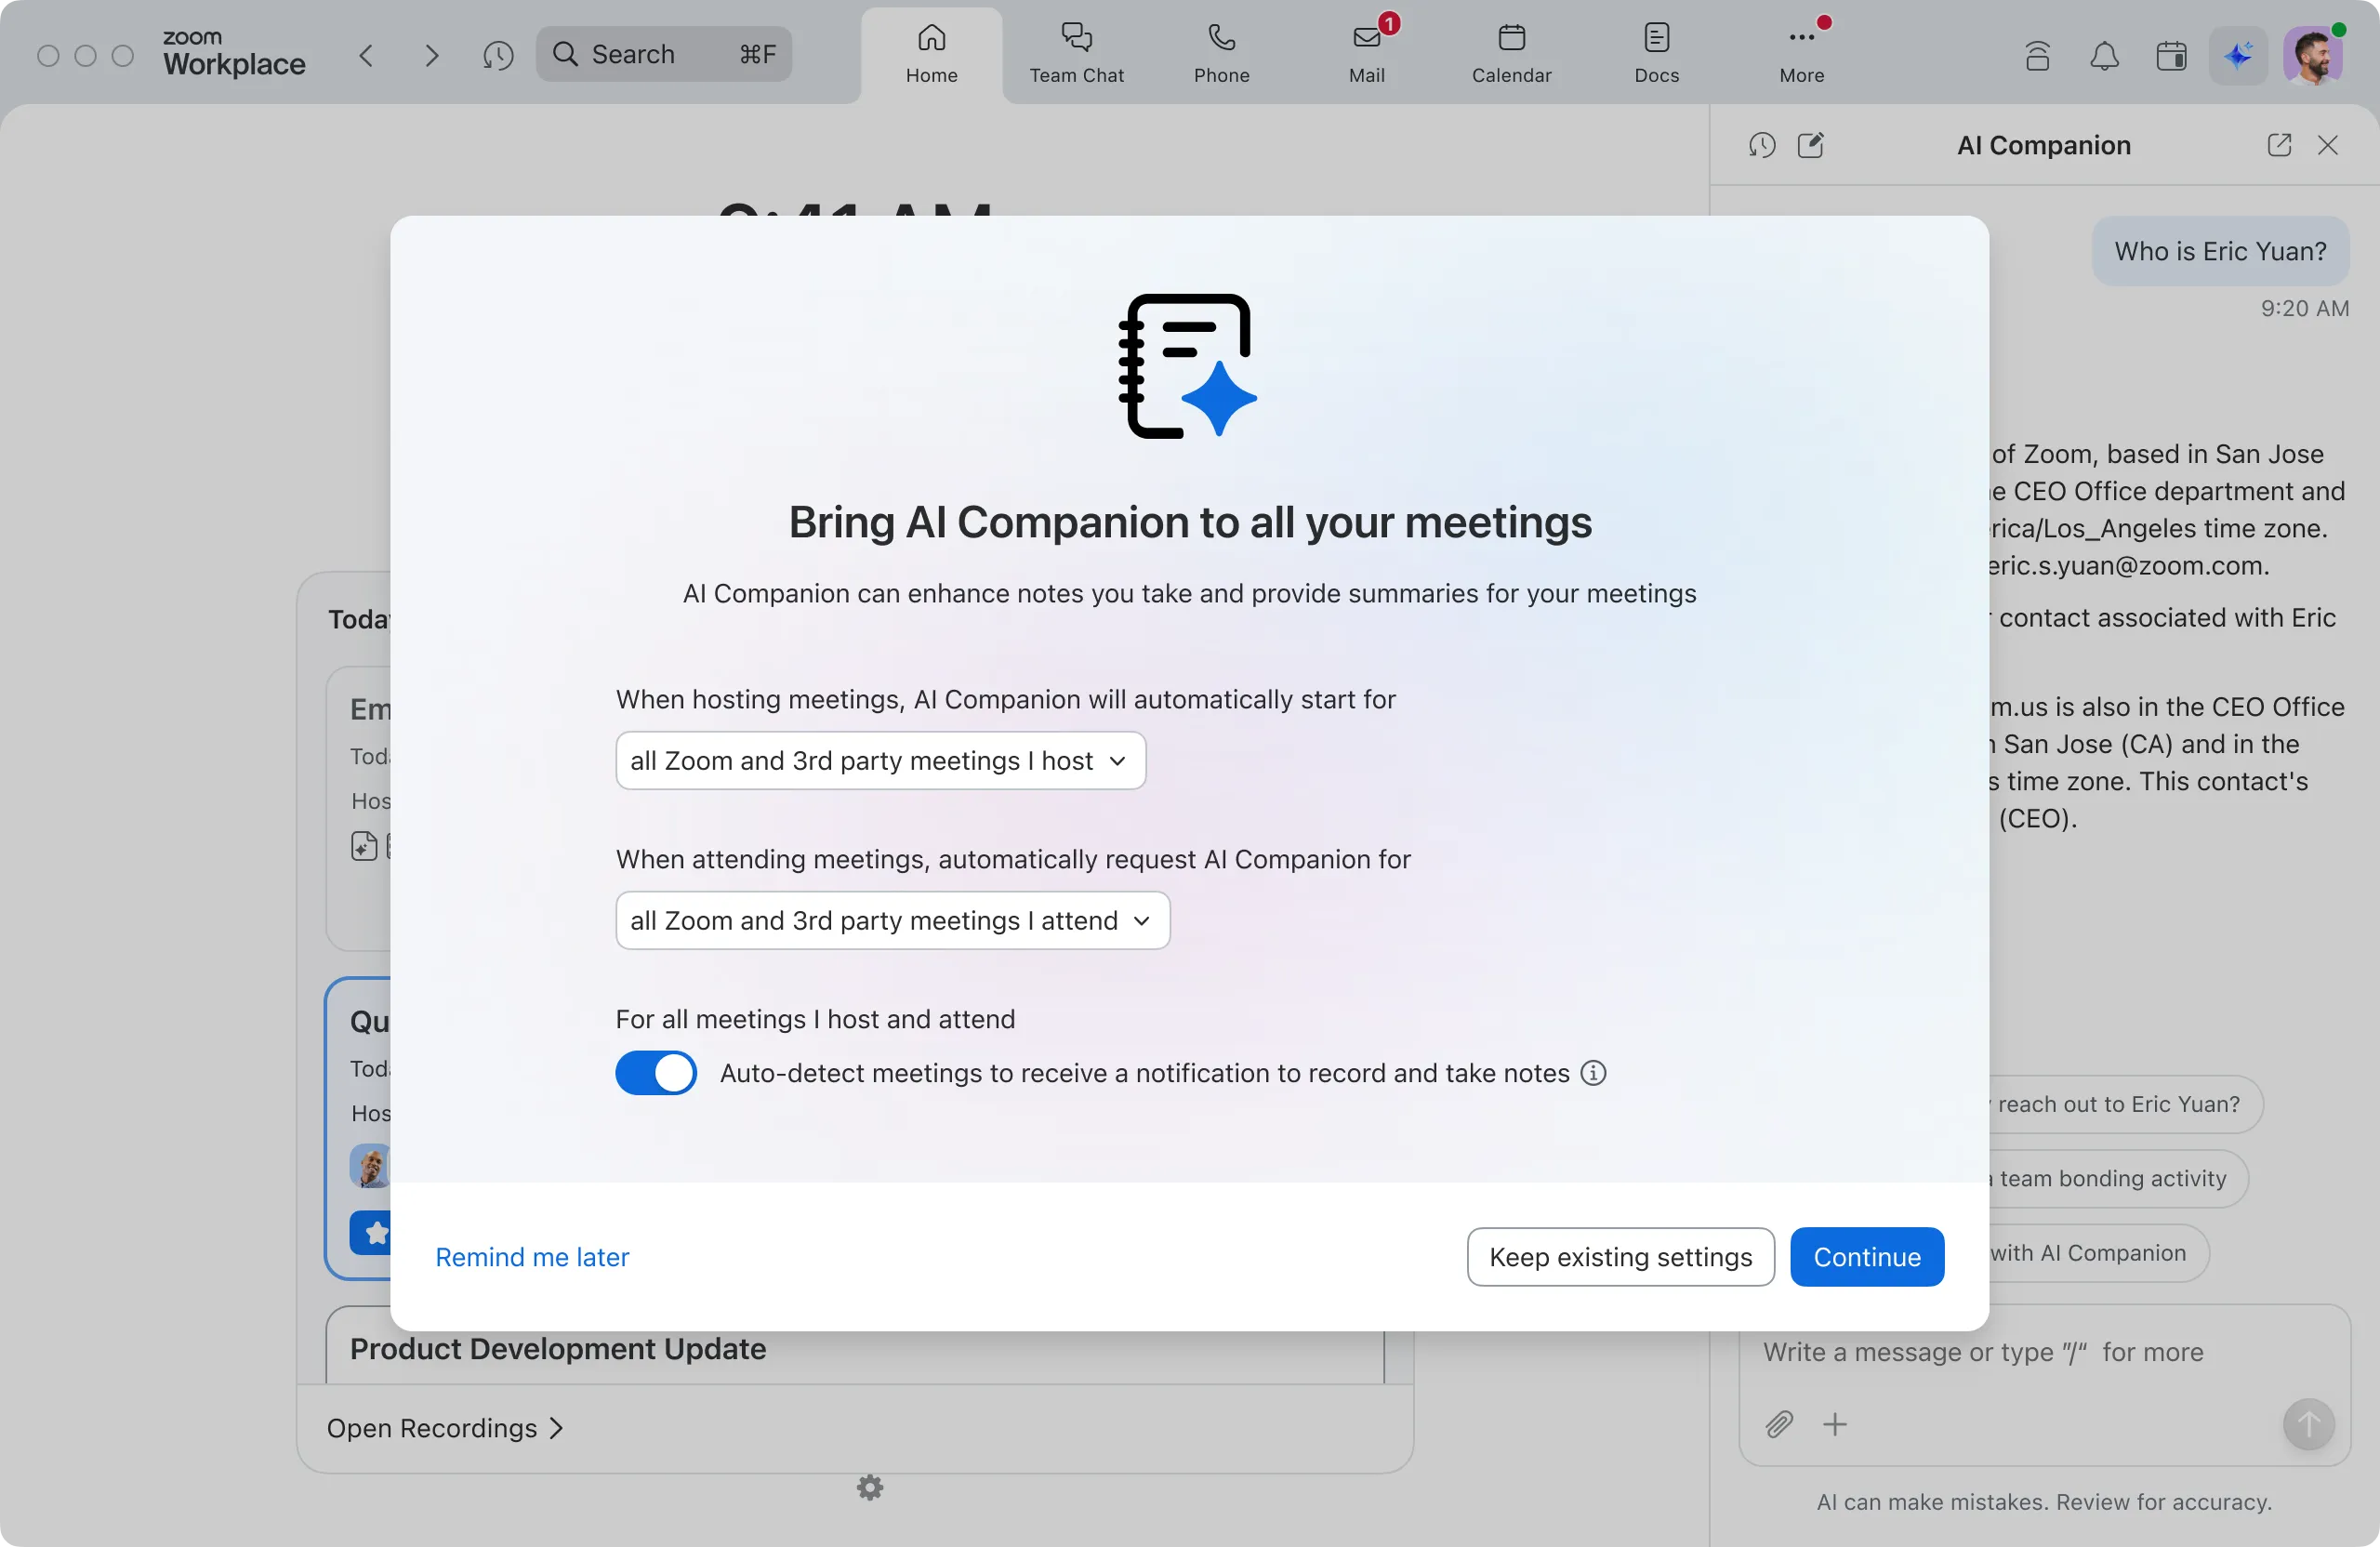This screenshot has height=1547, width=2380.
Task: Click the history clock icon near Search
Action: point(497,55)
